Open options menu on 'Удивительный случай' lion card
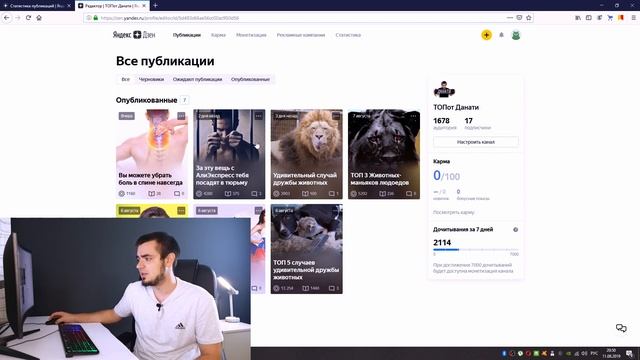This screenshot has width=640, height=360. click(x=336, y=116)
